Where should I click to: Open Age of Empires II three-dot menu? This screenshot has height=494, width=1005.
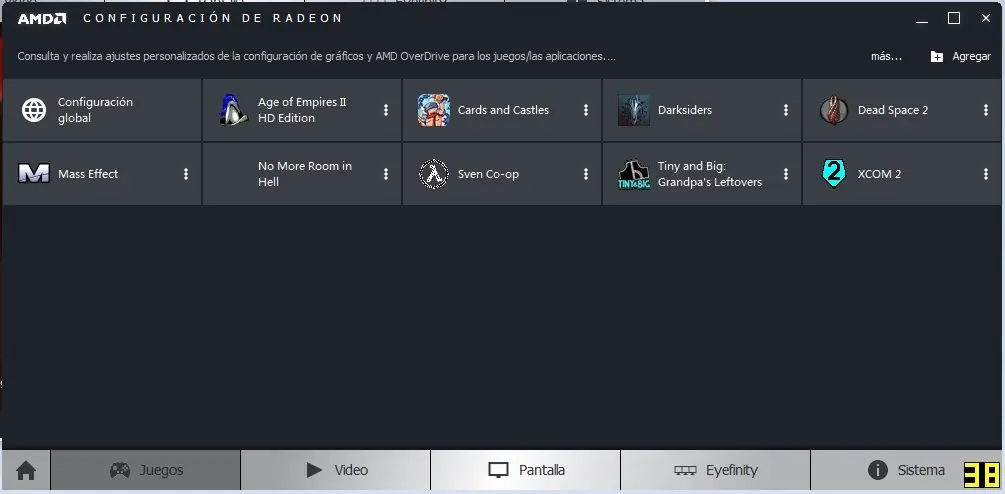coord(386,110)
